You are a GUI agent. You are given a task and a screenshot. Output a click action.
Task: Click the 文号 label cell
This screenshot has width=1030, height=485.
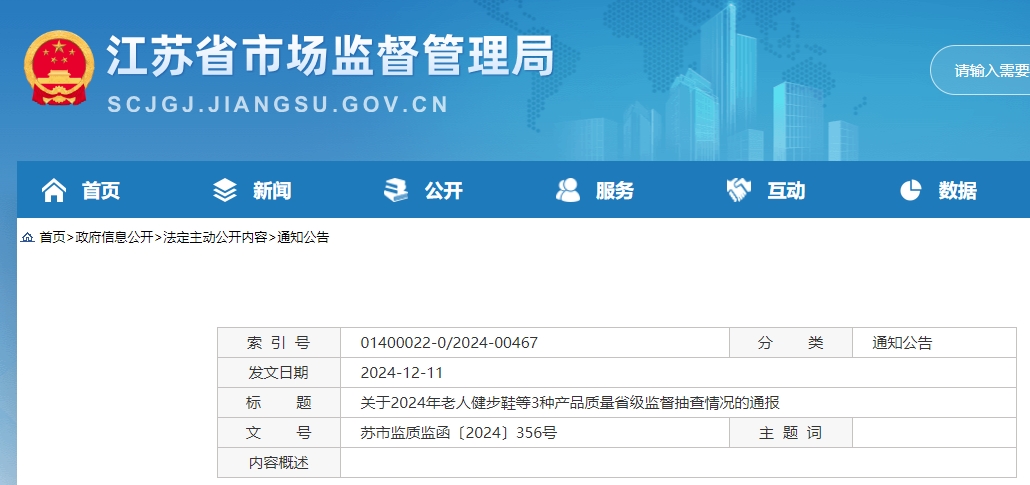coord(279,433)
